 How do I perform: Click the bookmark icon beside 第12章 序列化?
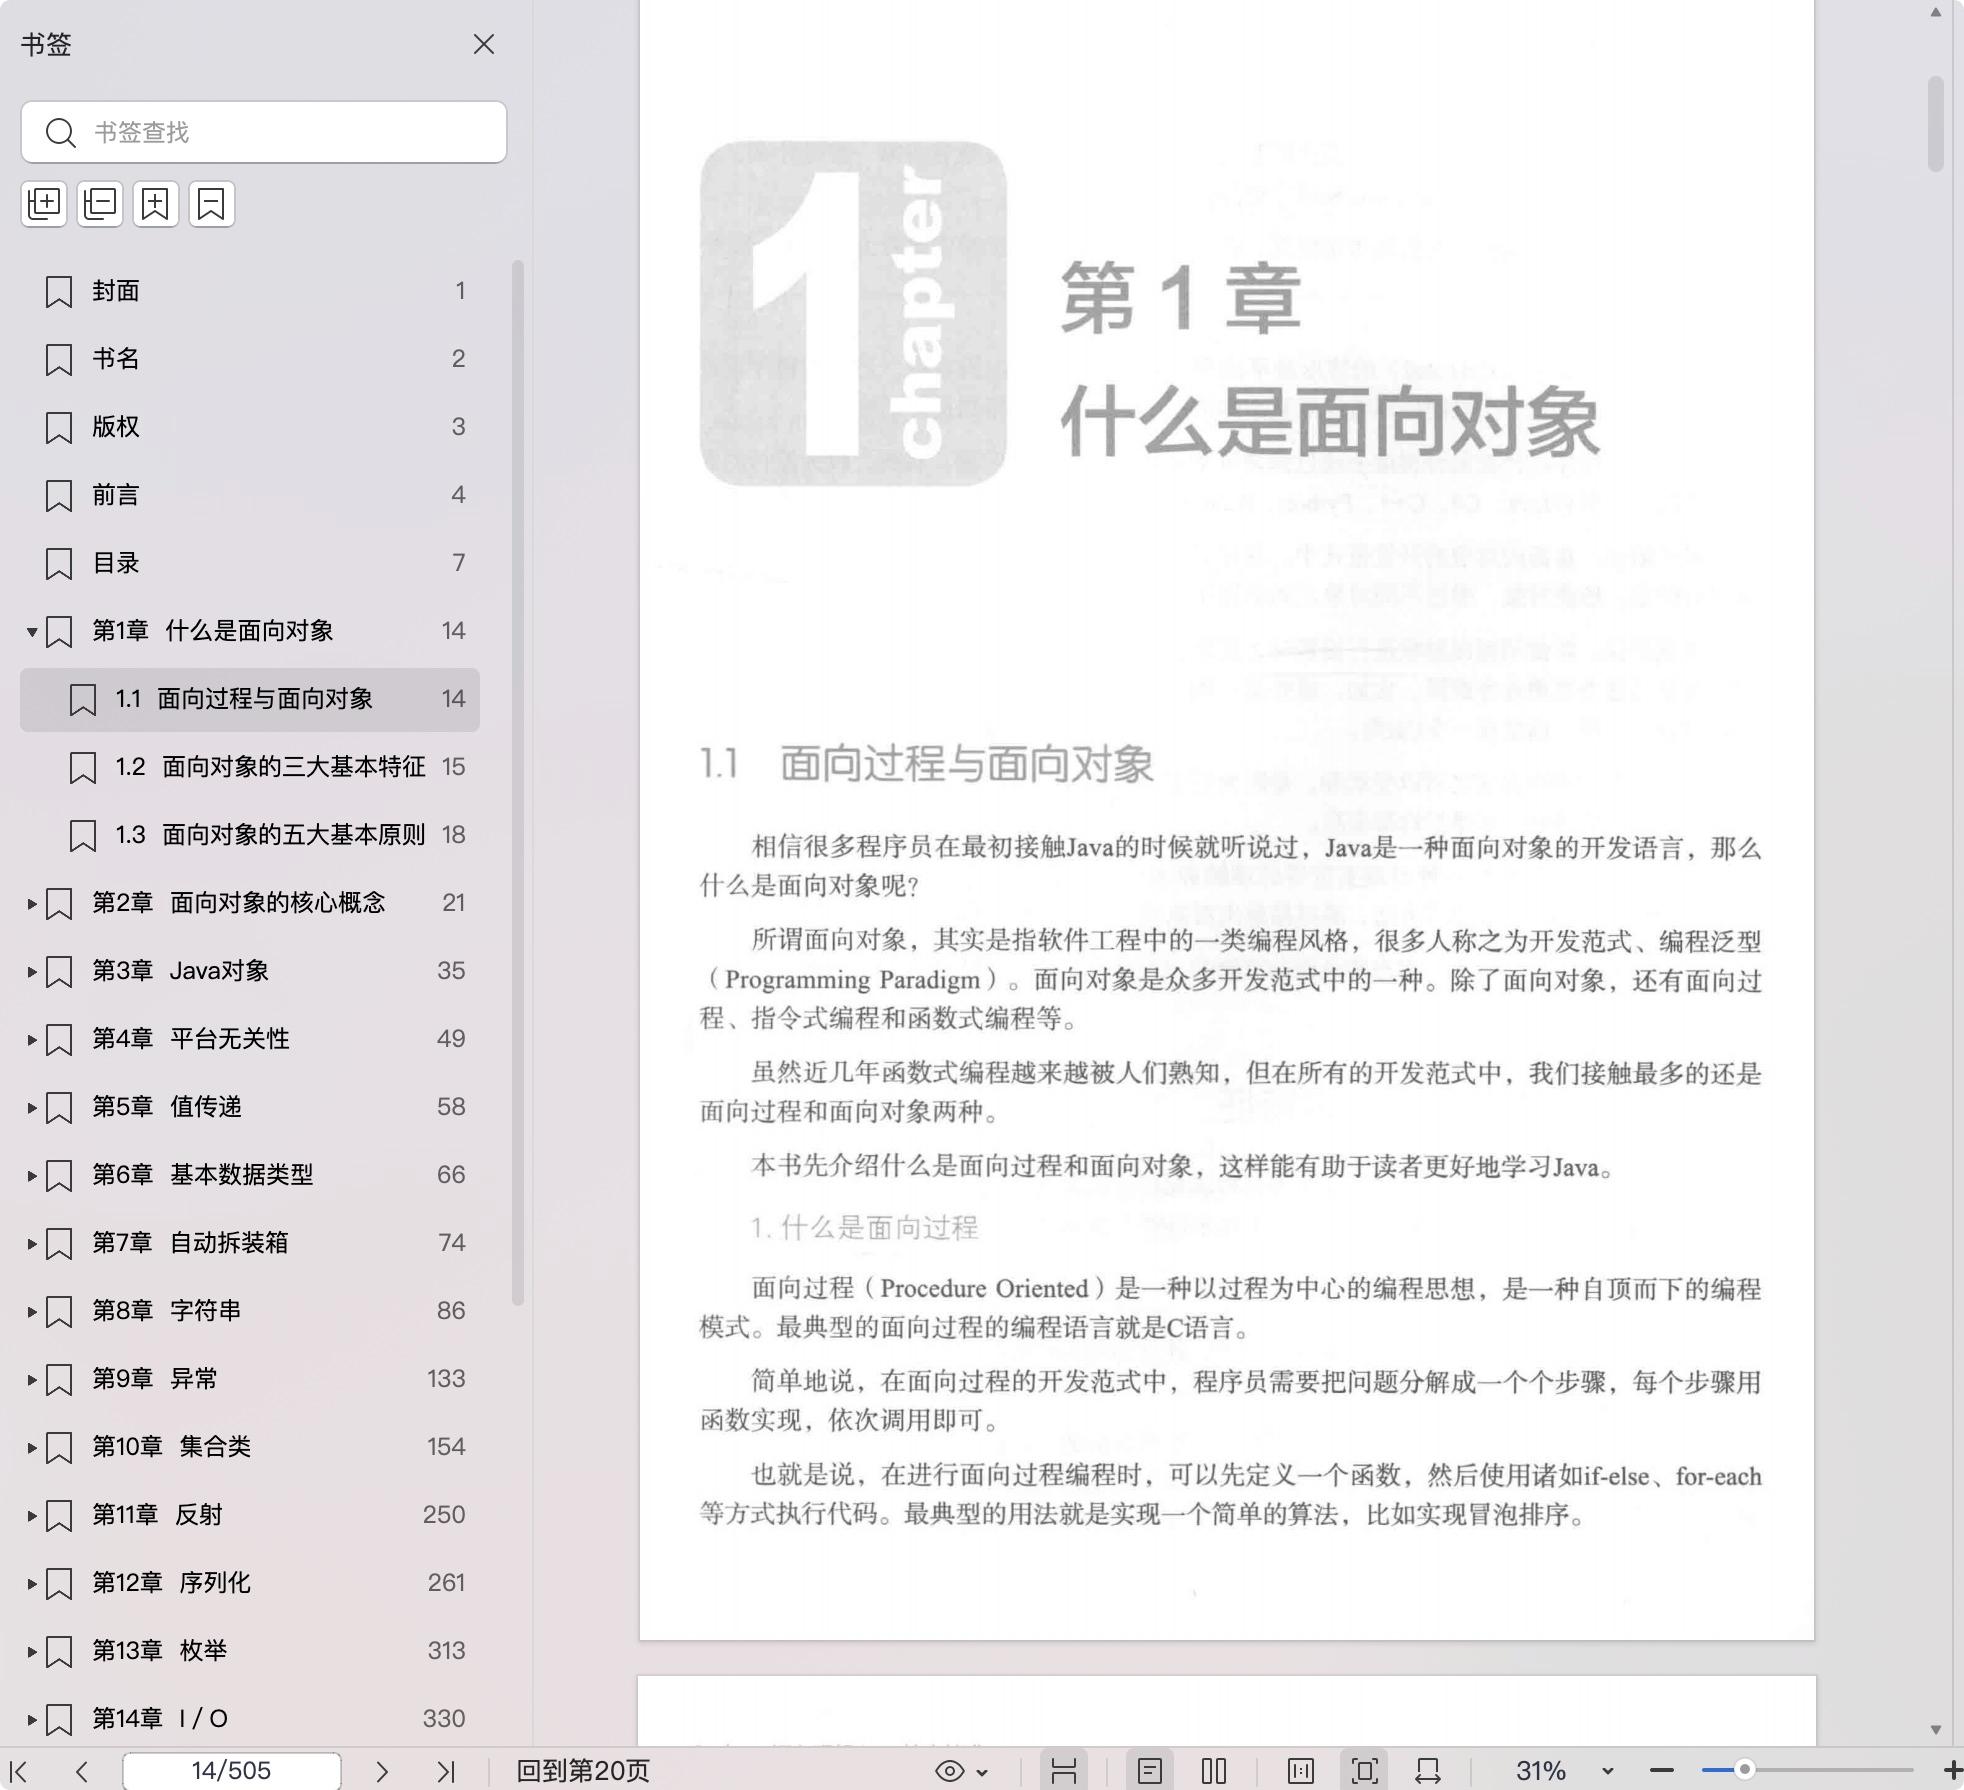click(59, 1584)
